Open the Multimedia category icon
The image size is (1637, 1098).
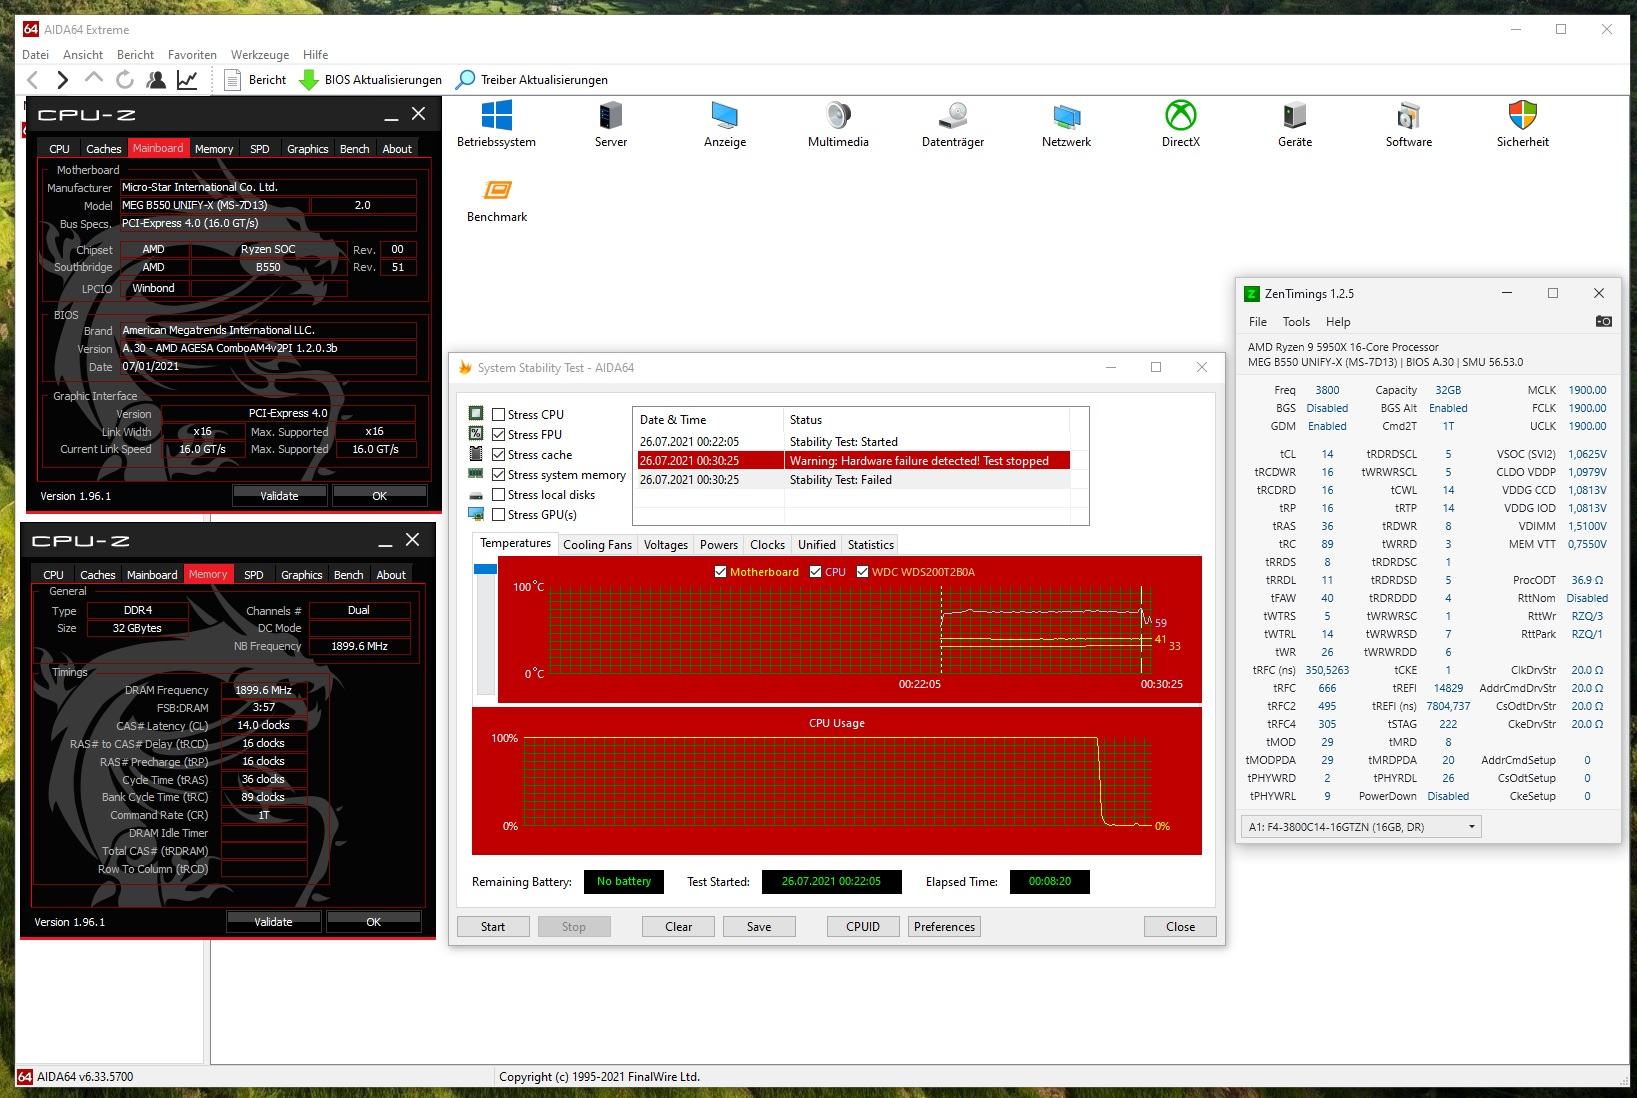pyautogui.click(x=838, y=124)
